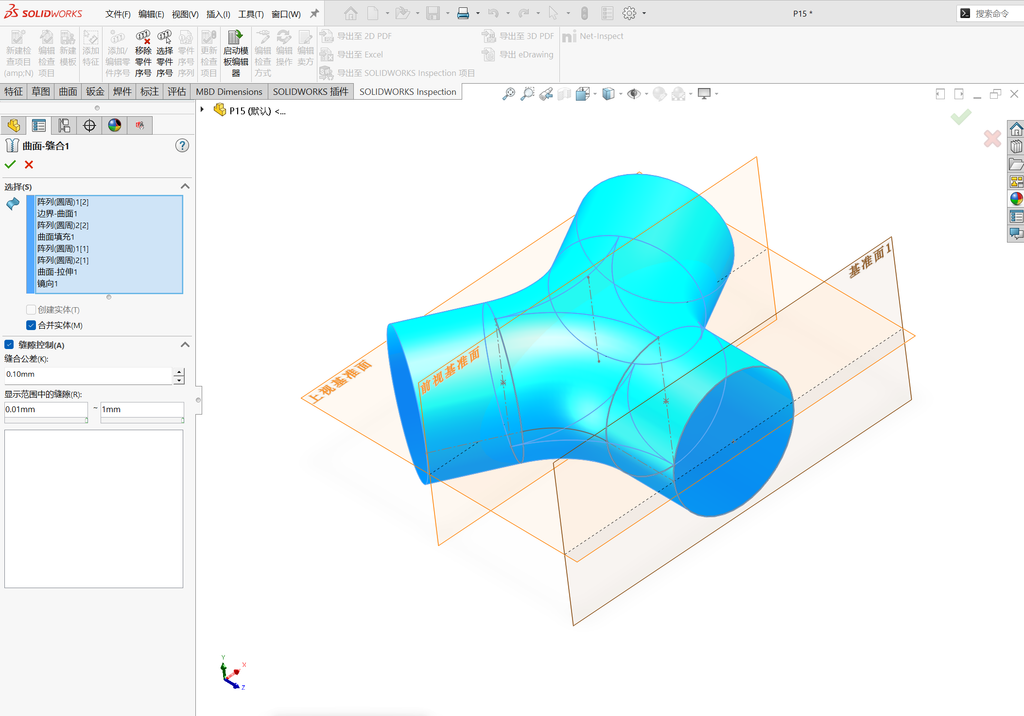Screen dimensions: 1024x716
Task: Open the 文件(F) menu
Action: 118,14
